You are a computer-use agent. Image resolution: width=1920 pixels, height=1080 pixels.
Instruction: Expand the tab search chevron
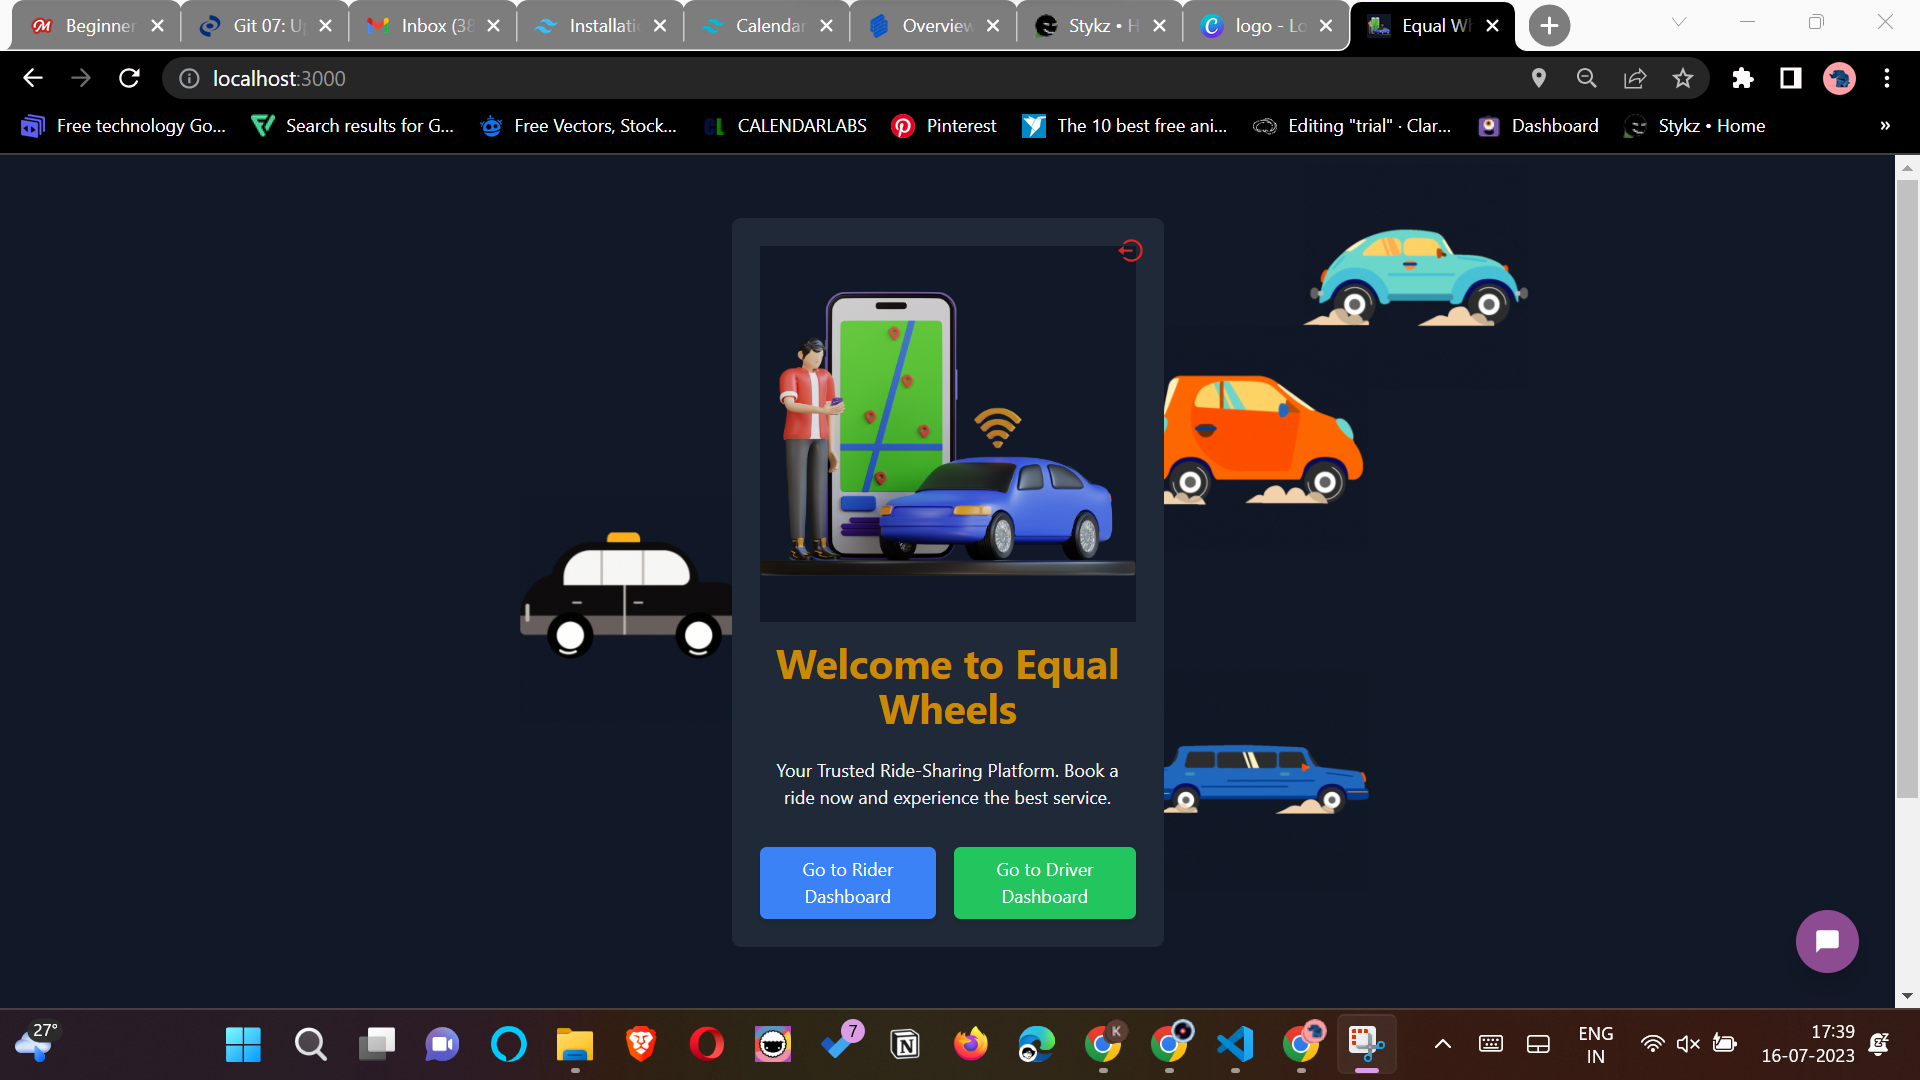pyautogui.click(x=1679, y=22)
